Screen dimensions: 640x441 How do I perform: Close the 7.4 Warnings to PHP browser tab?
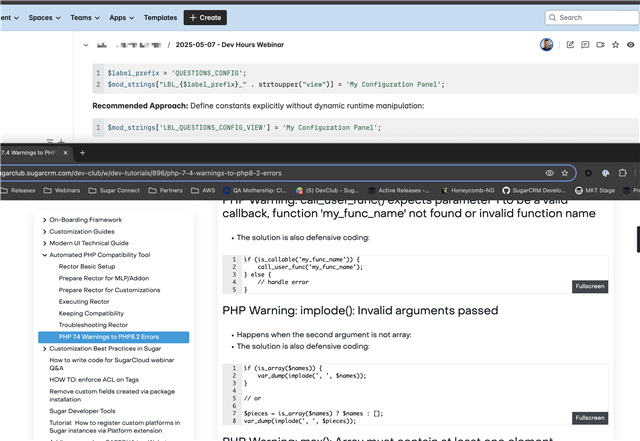point(65,153)
